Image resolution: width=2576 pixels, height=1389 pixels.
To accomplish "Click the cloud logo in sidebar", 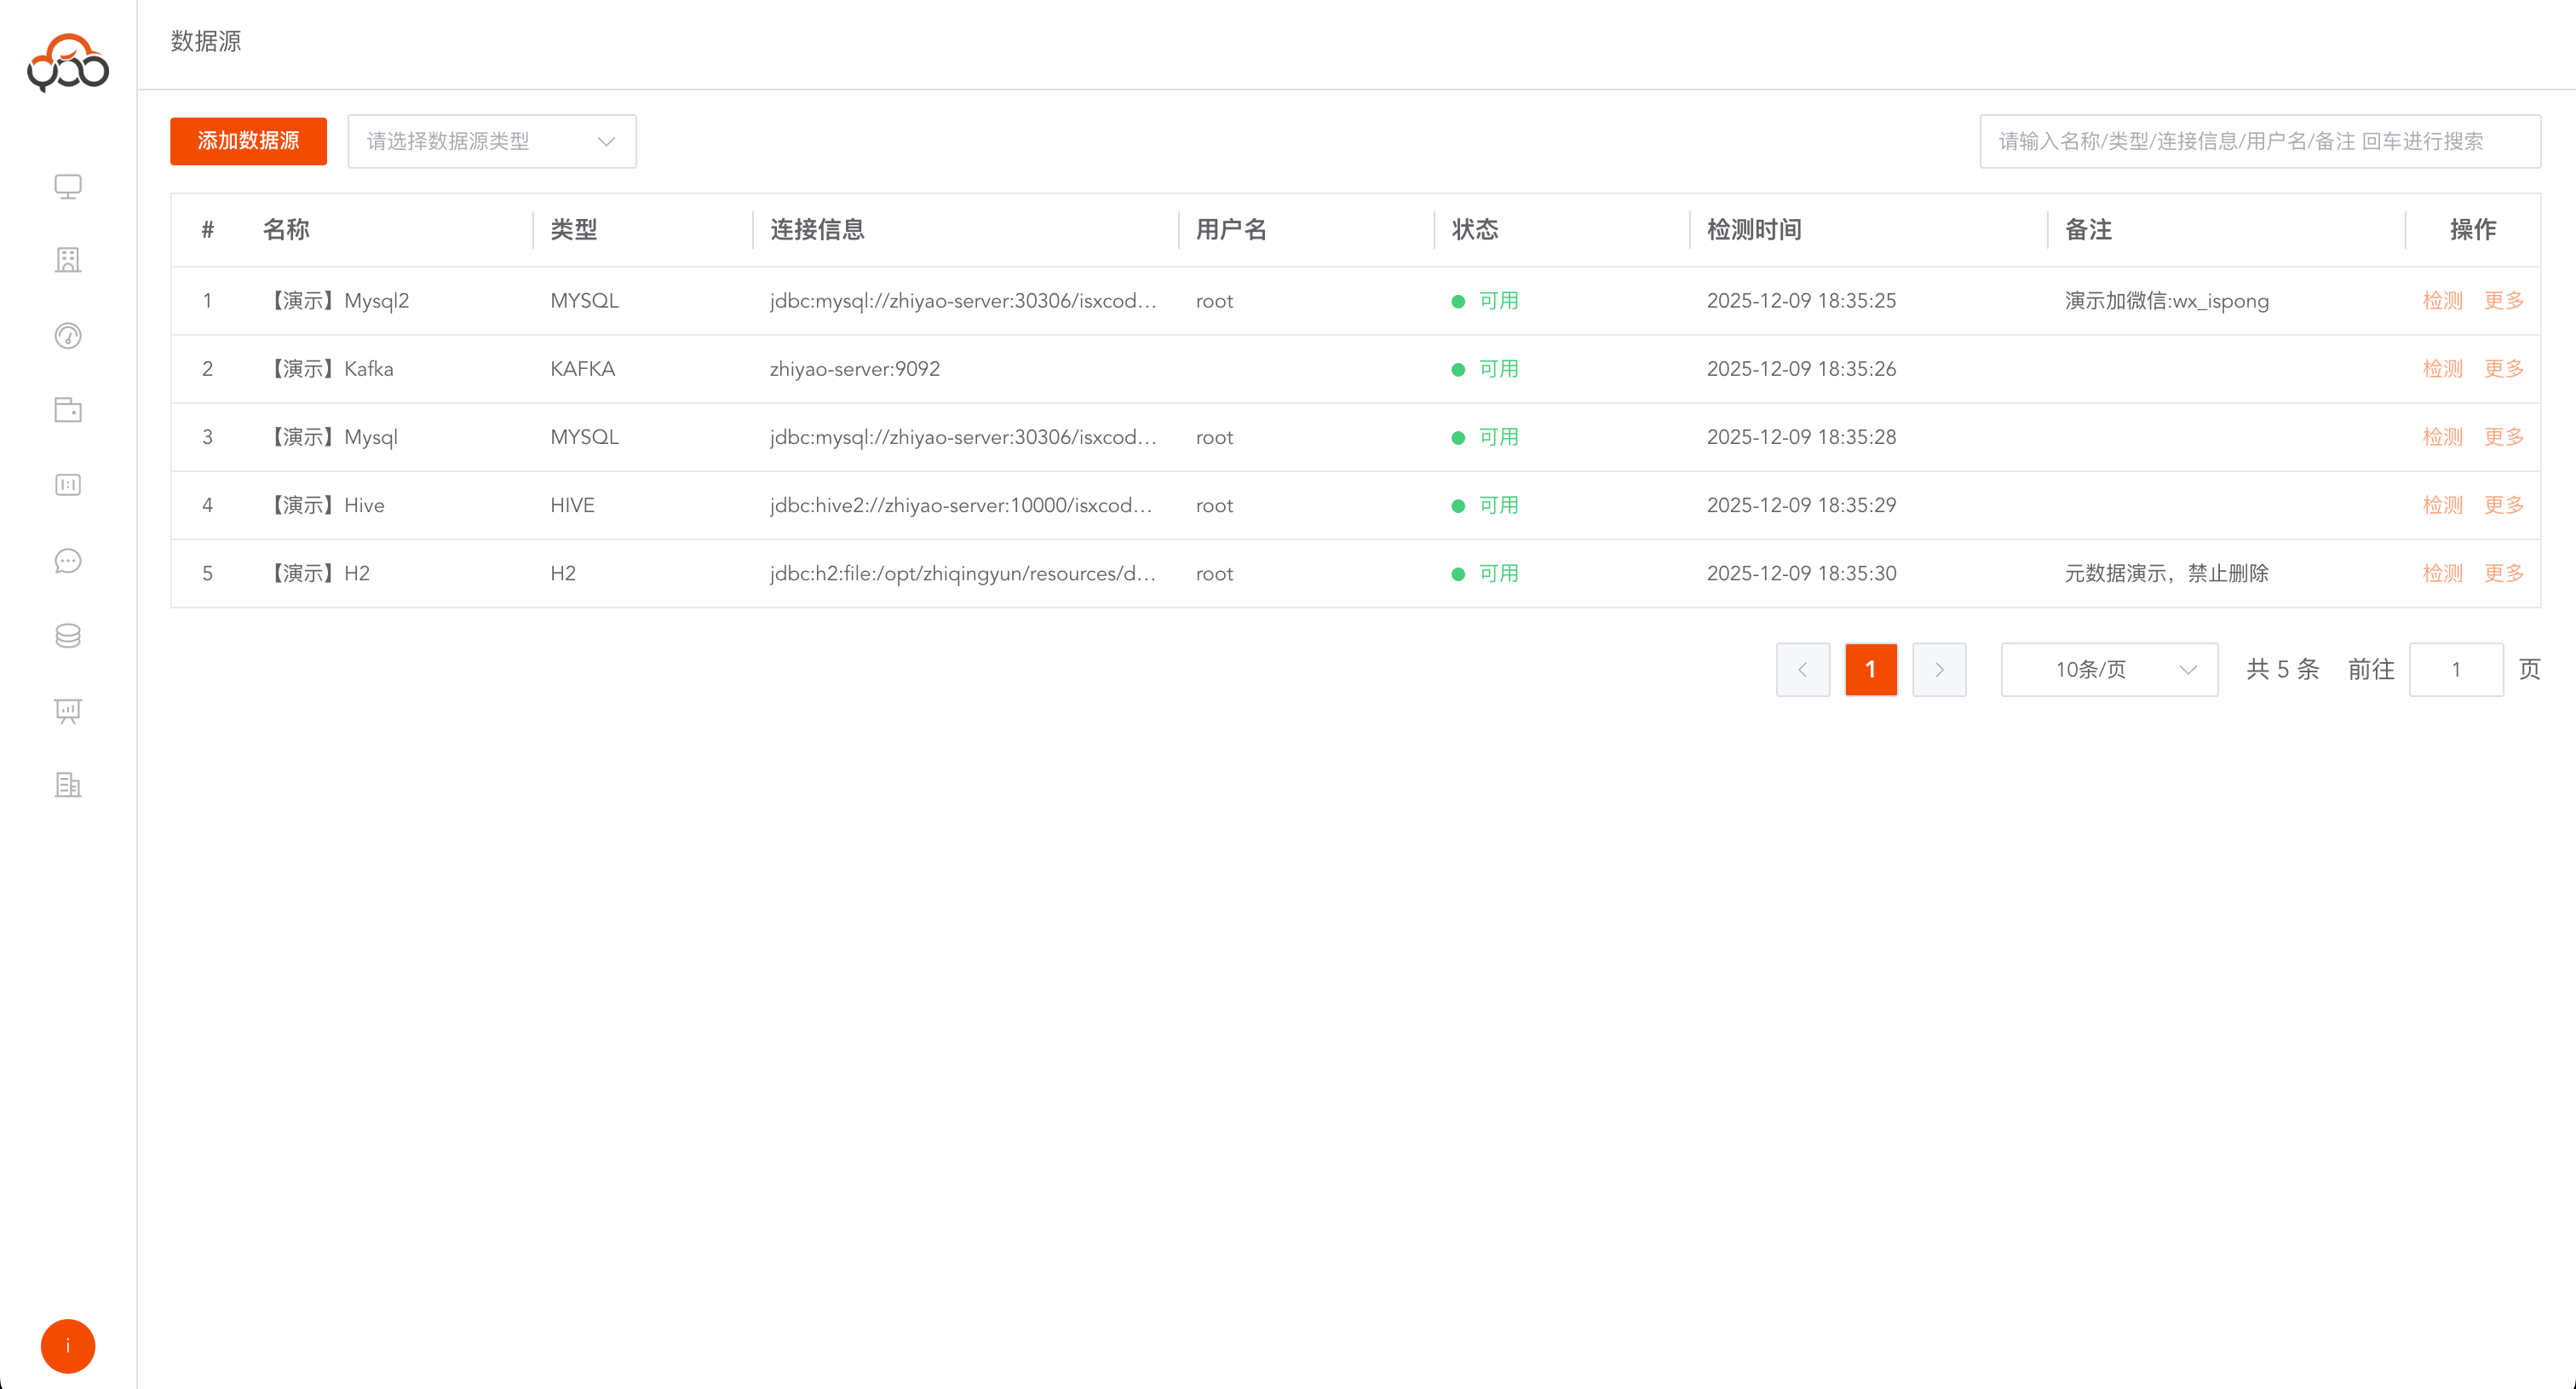I will [68, 62].
